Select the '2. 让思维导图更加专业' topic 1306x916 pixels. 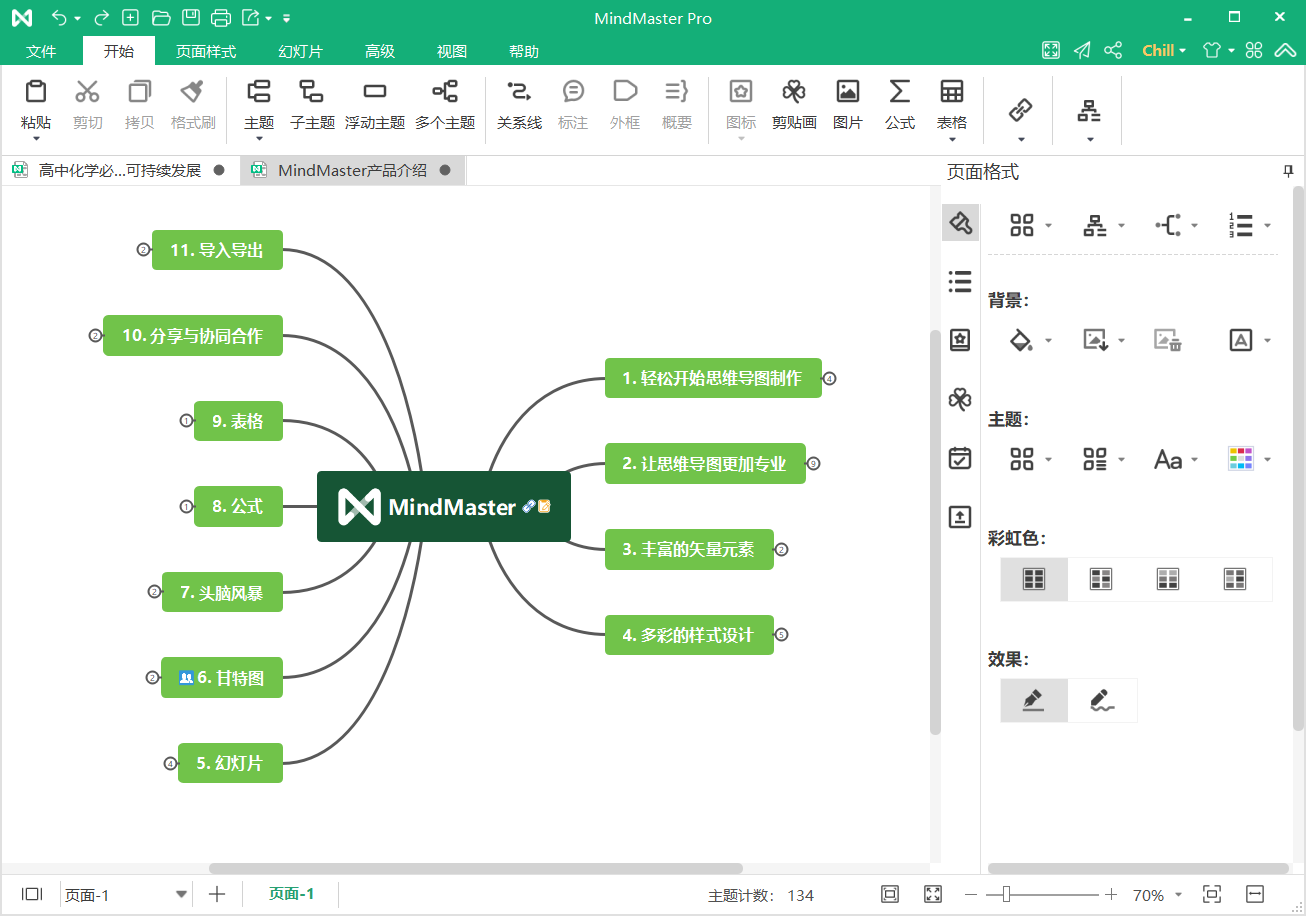(705, 464)
